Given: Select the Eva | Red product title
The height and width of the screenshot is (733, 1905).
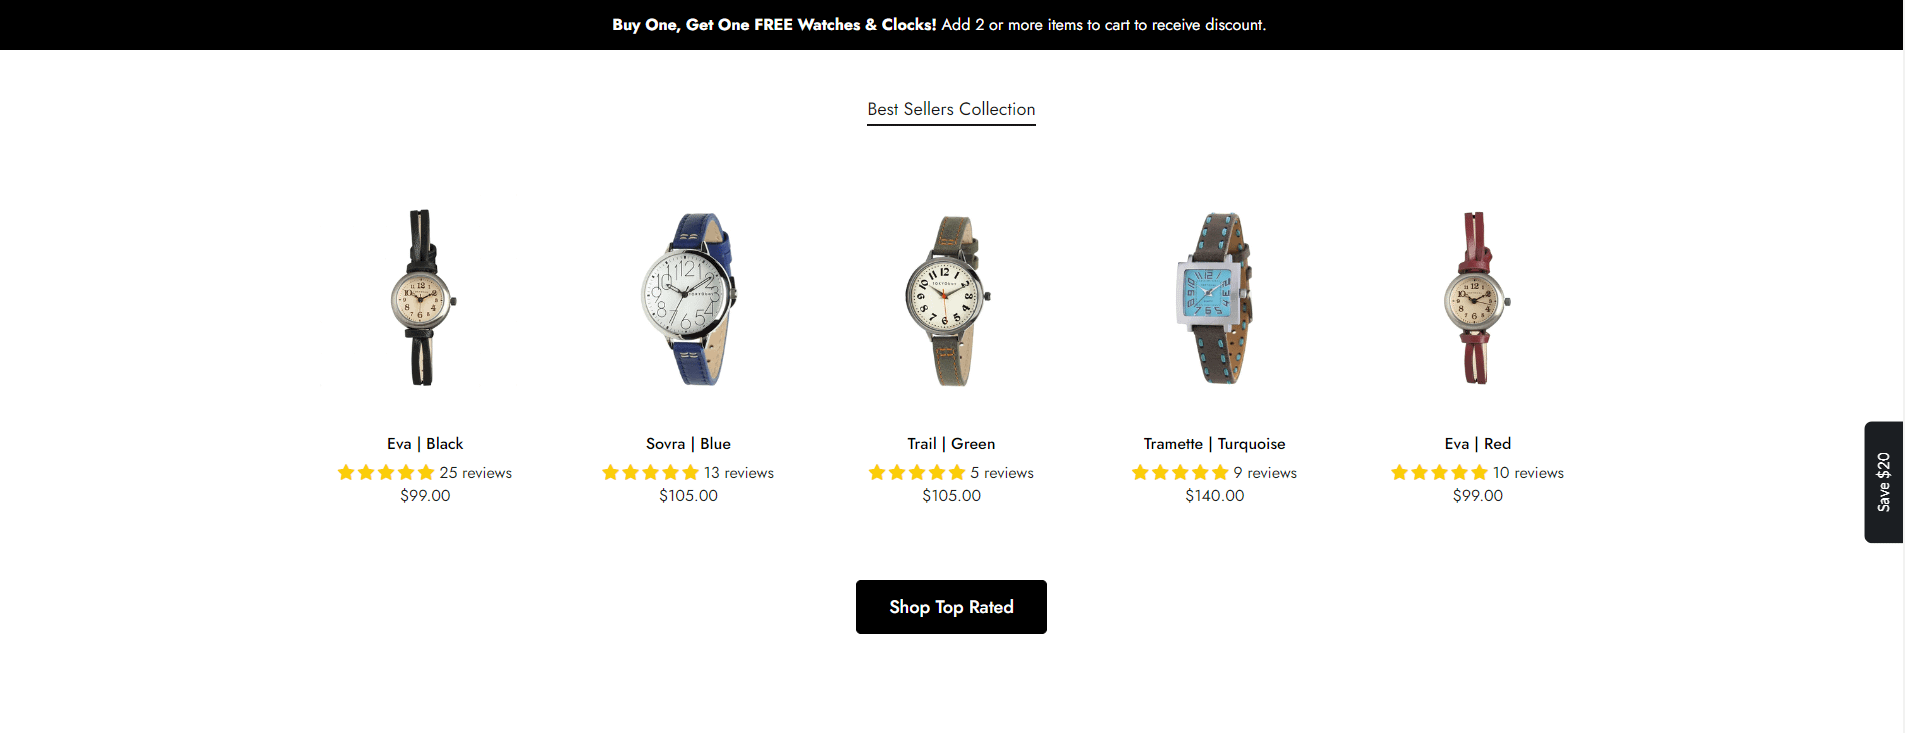Looking at the screenshot, I should (1477, 444).
